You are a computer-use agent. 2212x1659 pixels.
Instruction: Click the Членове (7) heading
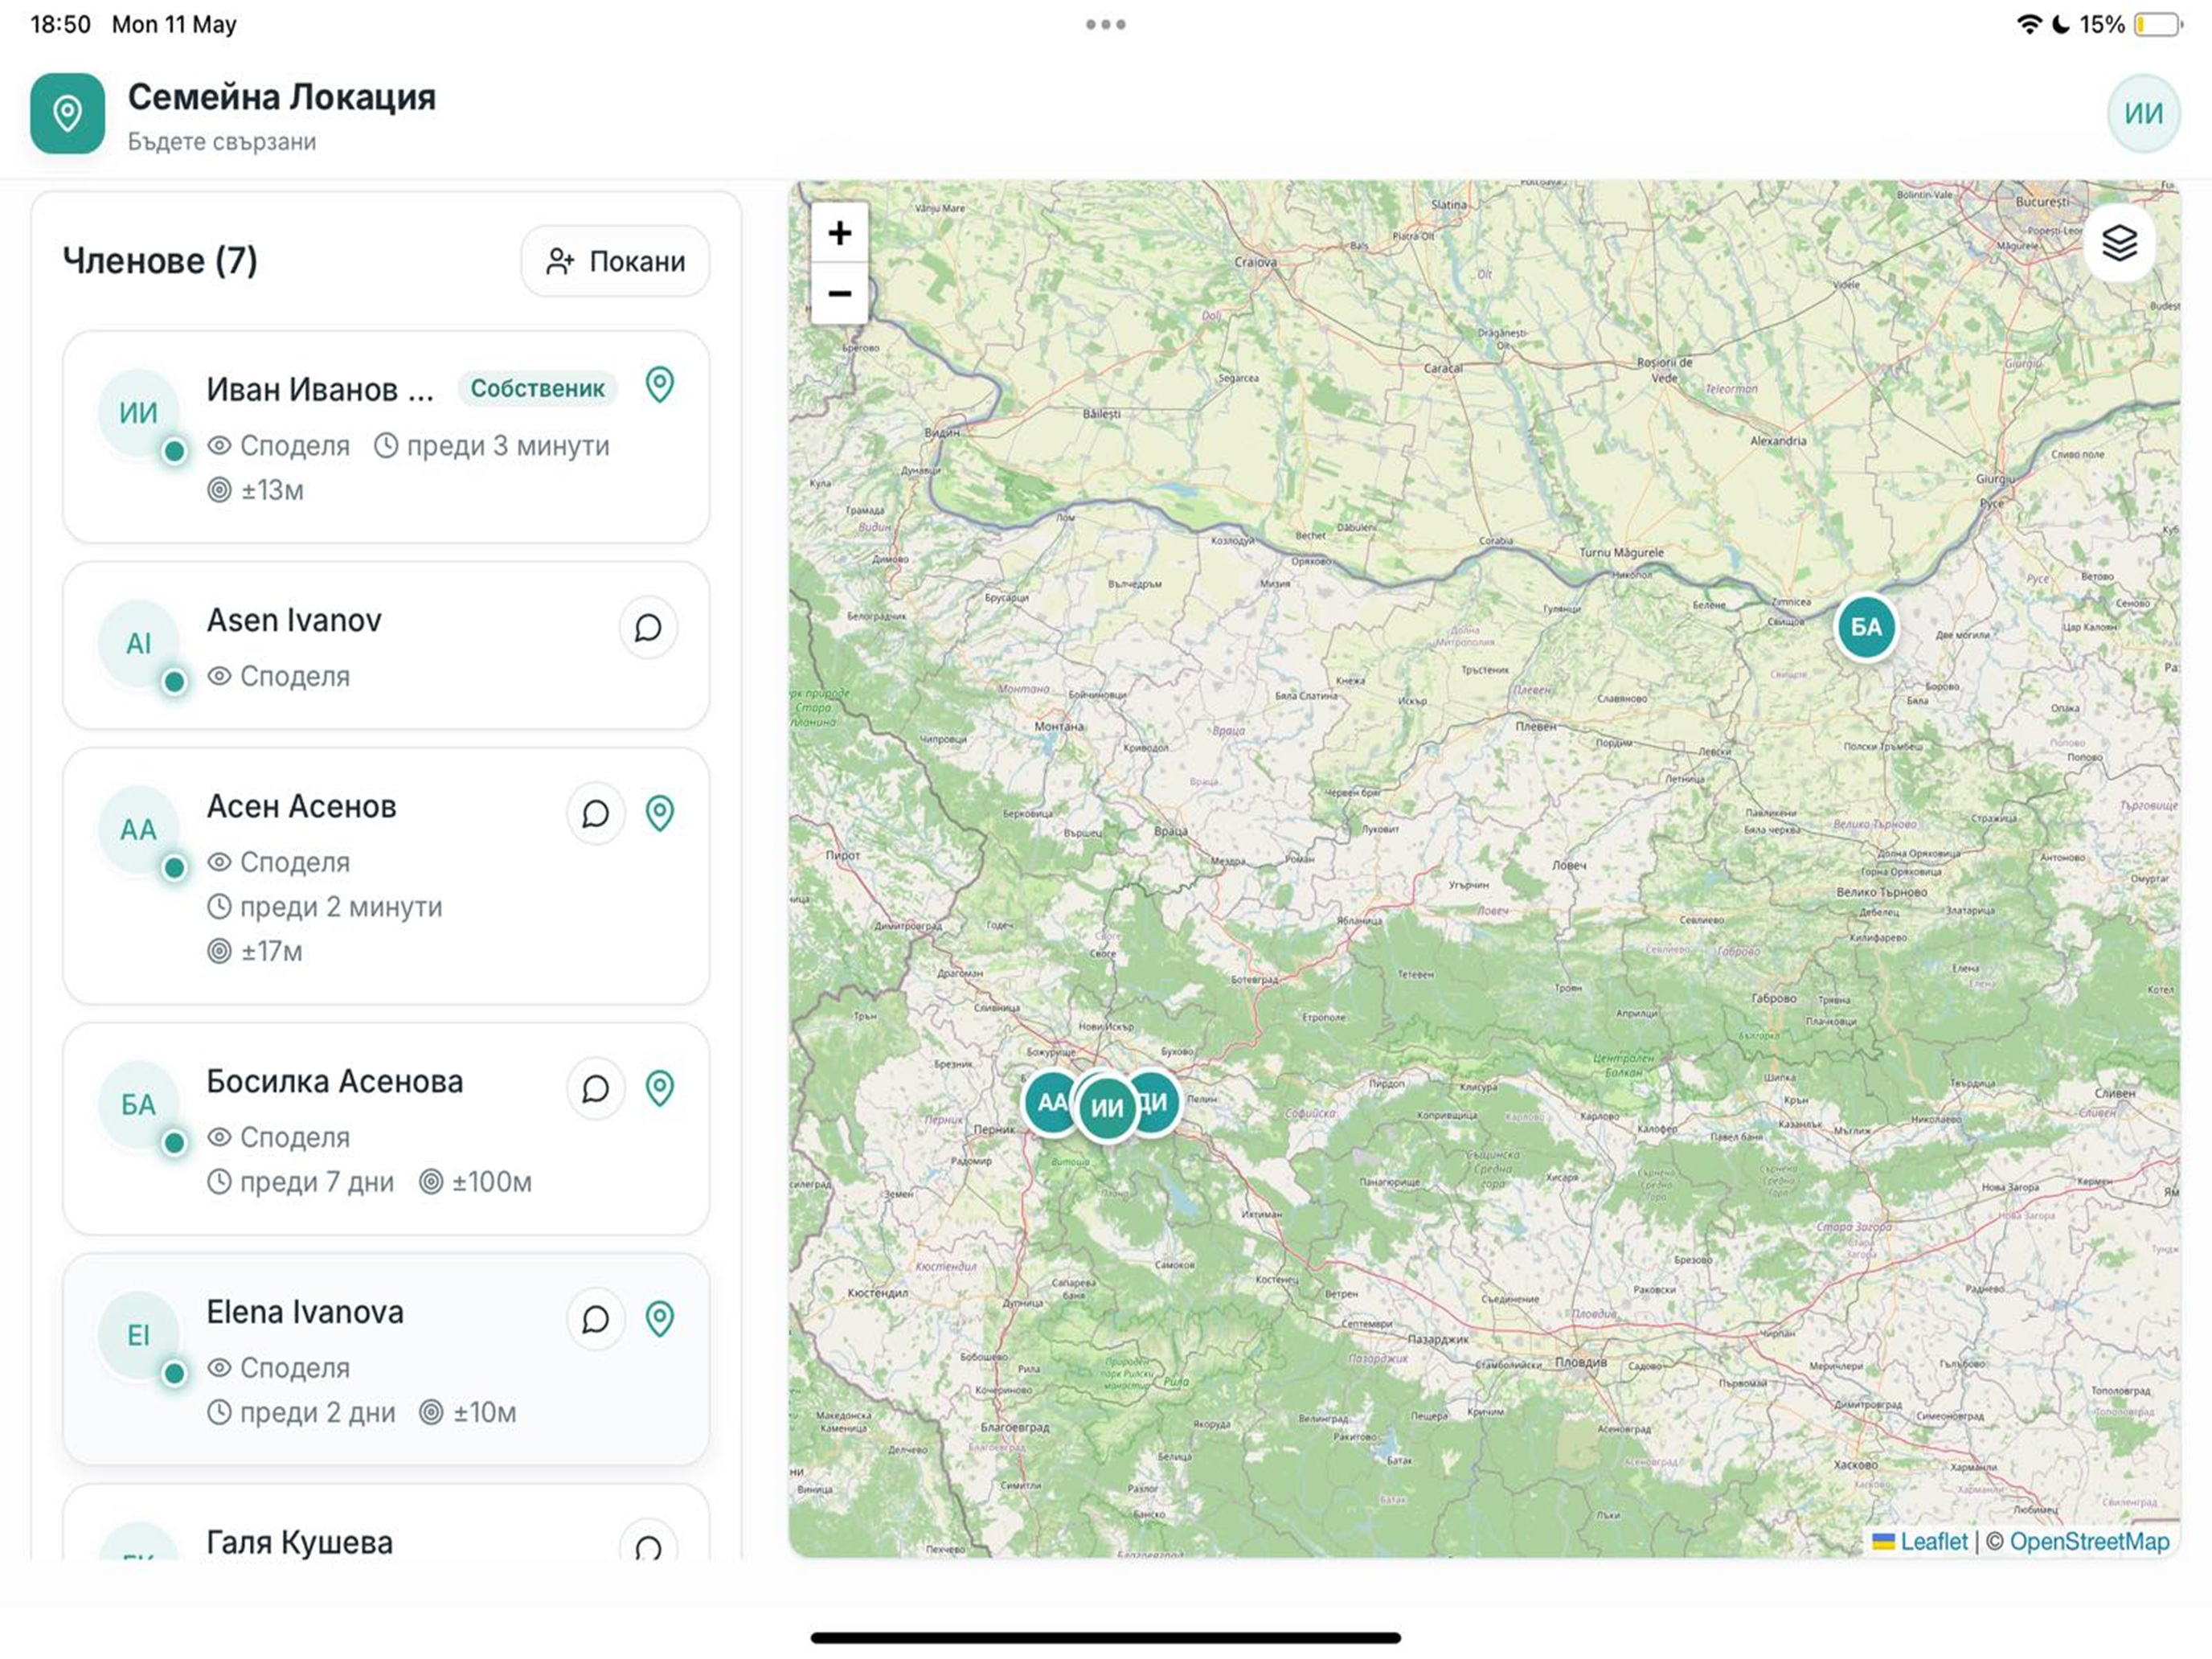coord(160,261)
